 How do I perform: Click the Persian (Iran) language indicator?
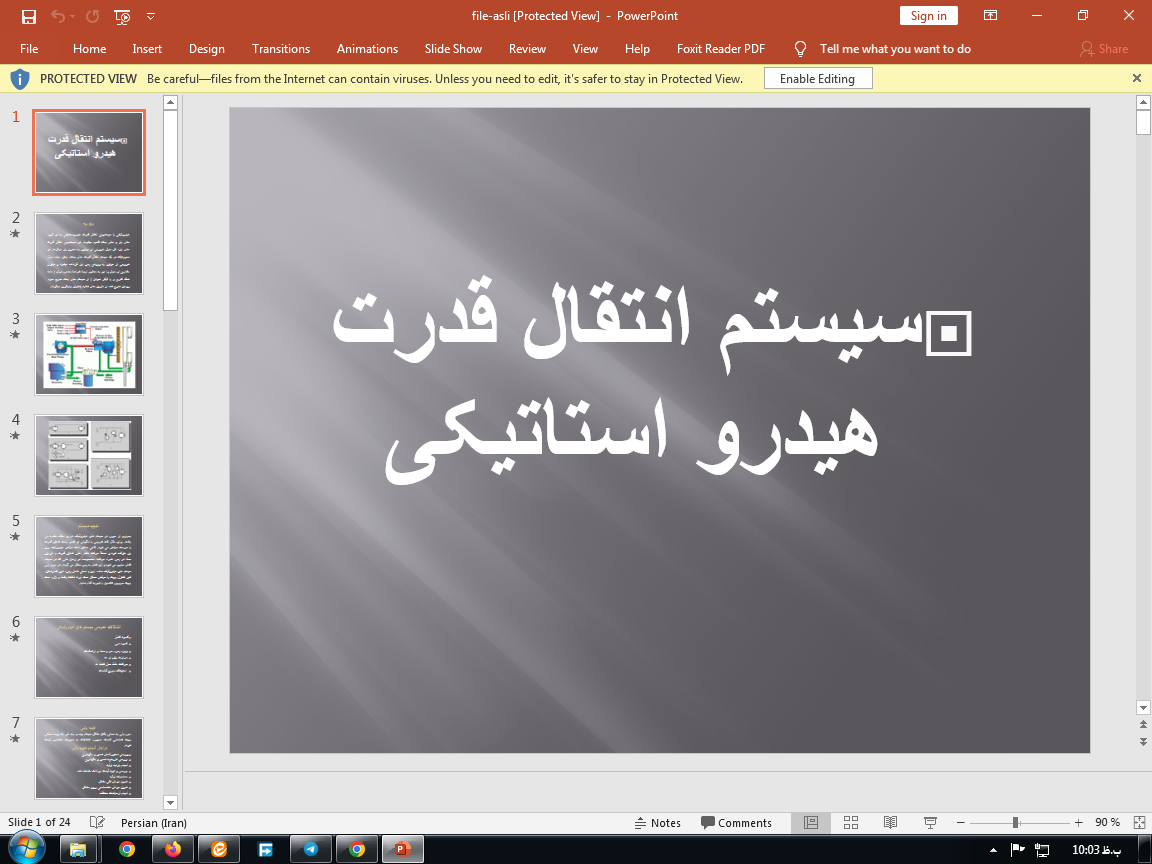pyautogui.click(x=154, y=822)
